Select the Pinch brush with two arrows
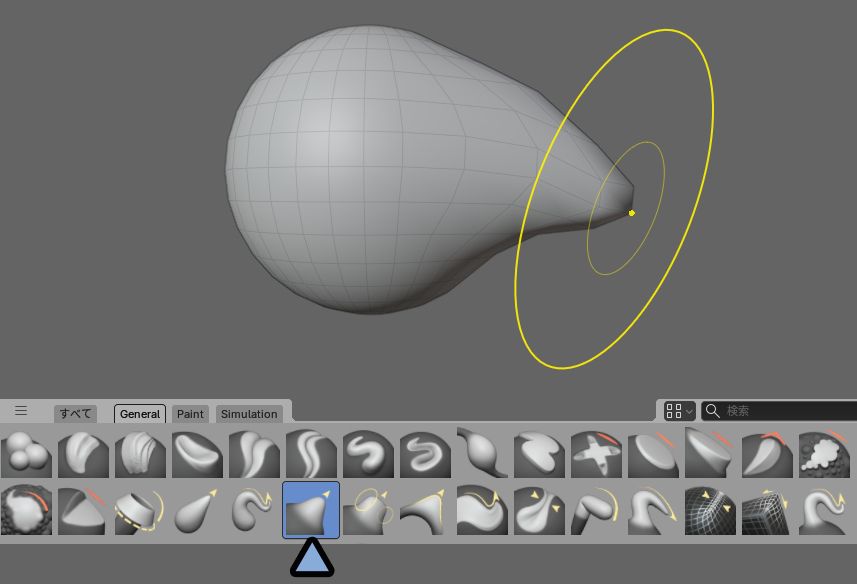The width and height of the screenshot is (857, 584). 539,510
